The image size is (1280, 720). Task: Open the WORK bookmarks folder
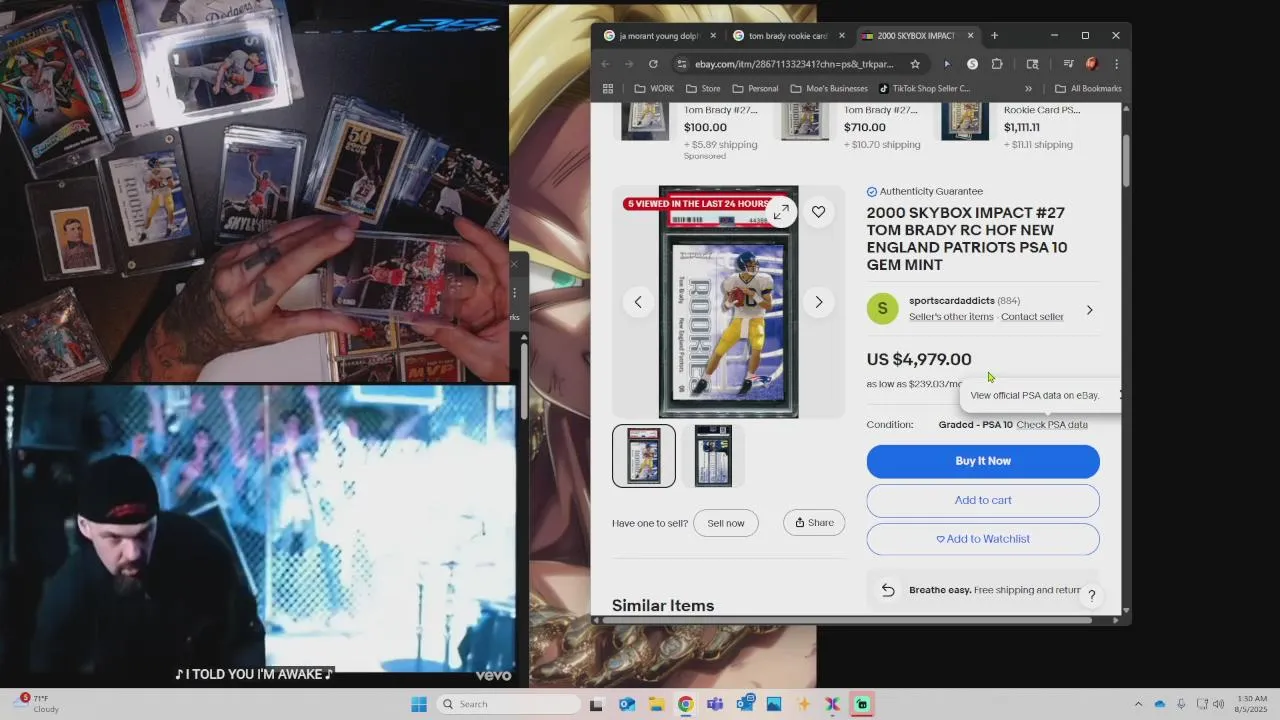coord(653,88)
